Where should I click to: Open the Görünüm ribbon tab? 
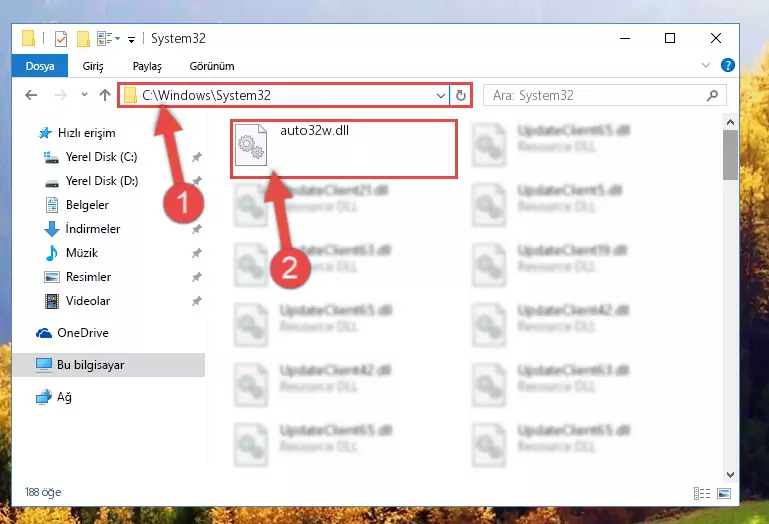212,66
